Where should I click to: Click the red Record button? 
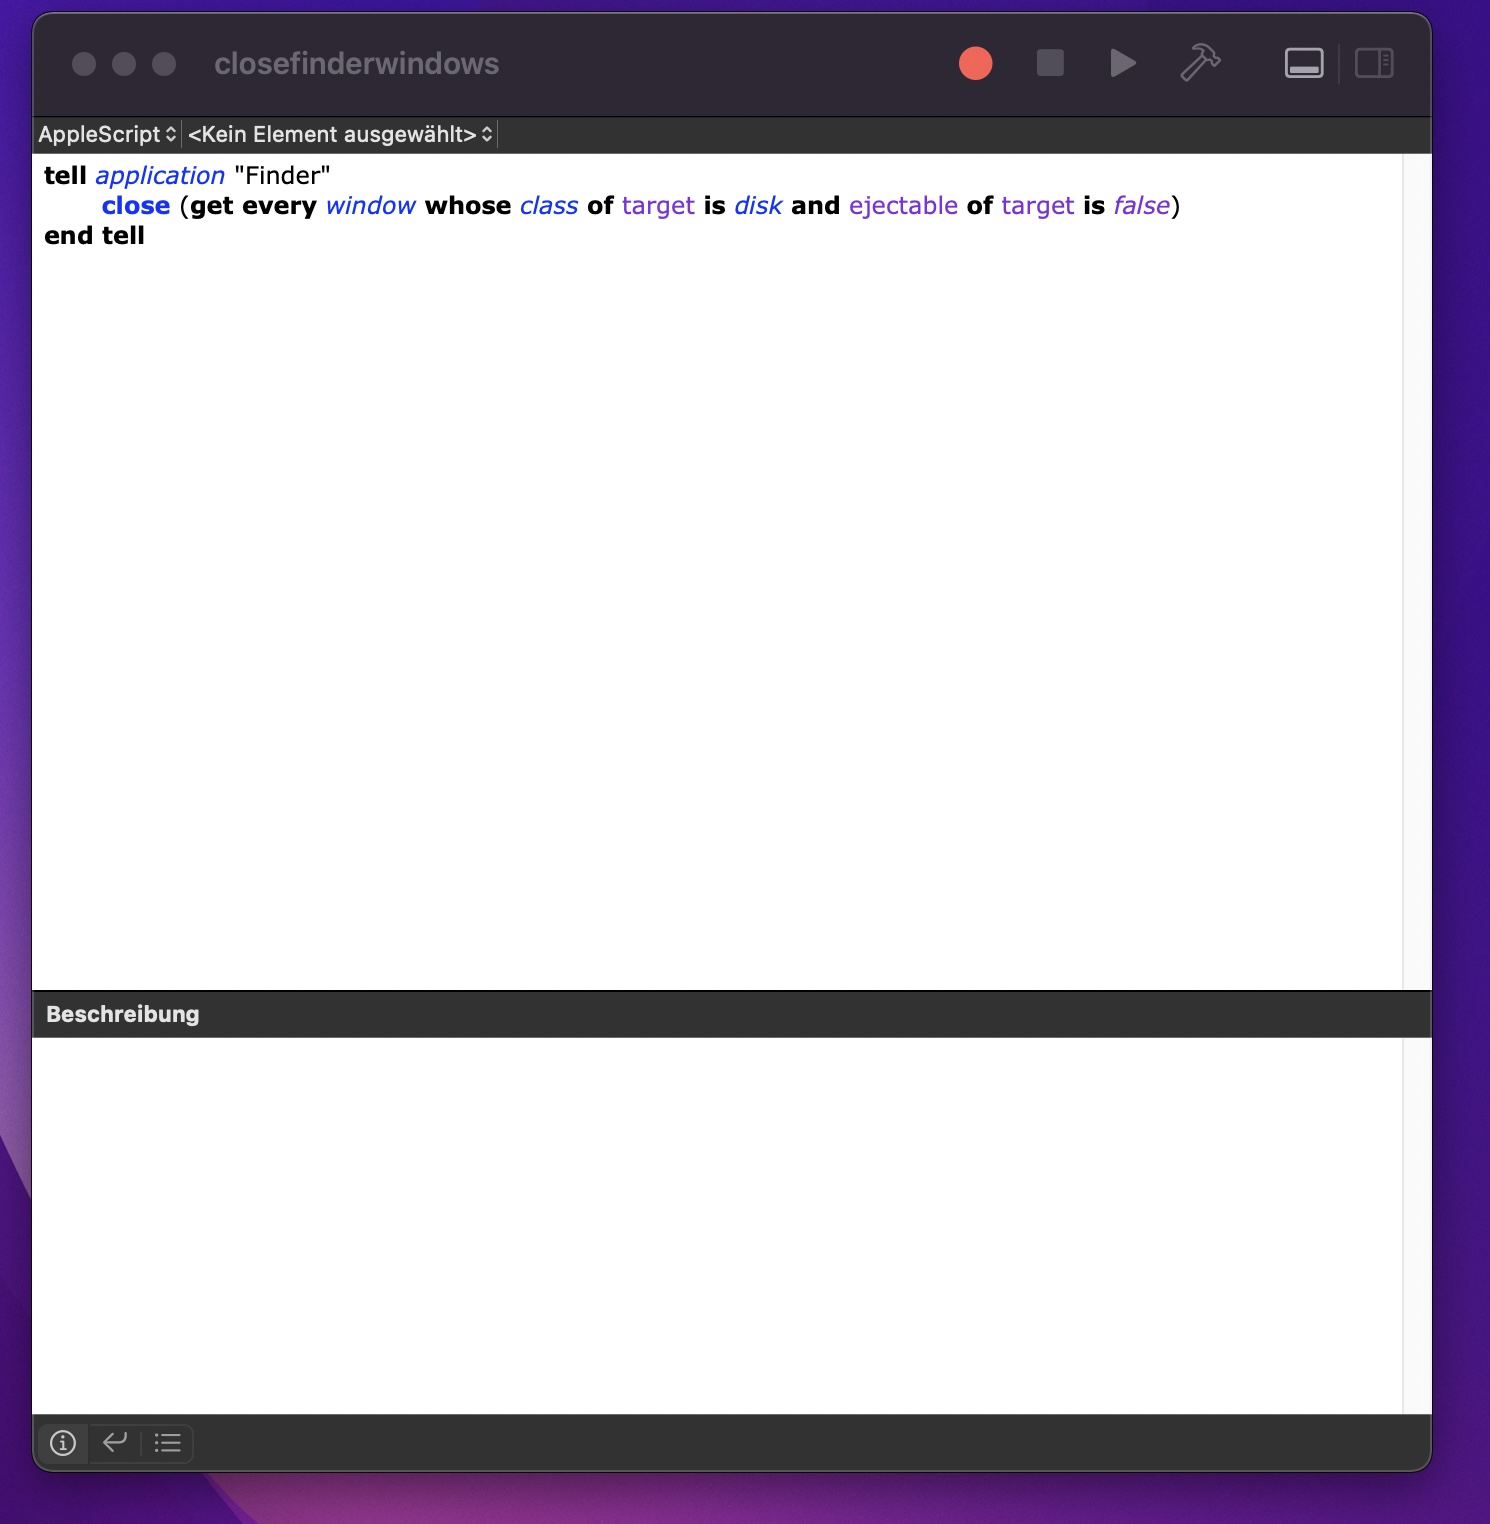coord(975,64)
